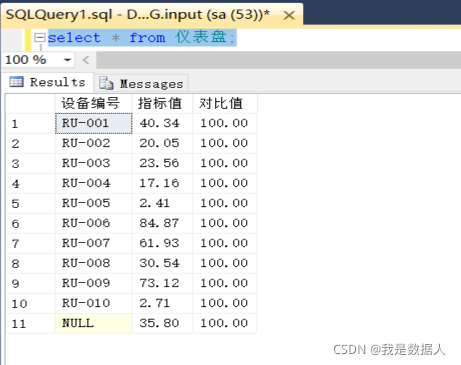This screenshot has height=365, width=461.
Task: Select the 设备编号 column header
Action: coord(93,104)
